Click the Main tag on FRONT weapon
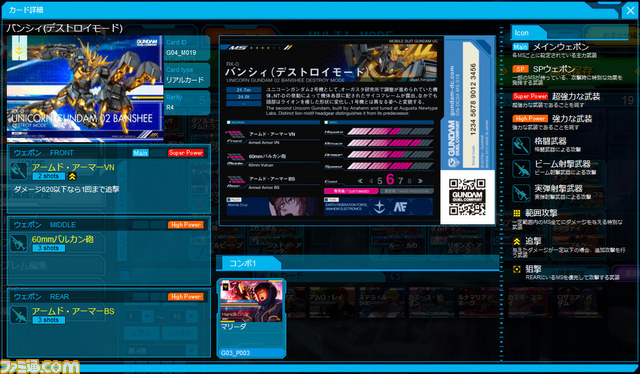 coord(140,153)
